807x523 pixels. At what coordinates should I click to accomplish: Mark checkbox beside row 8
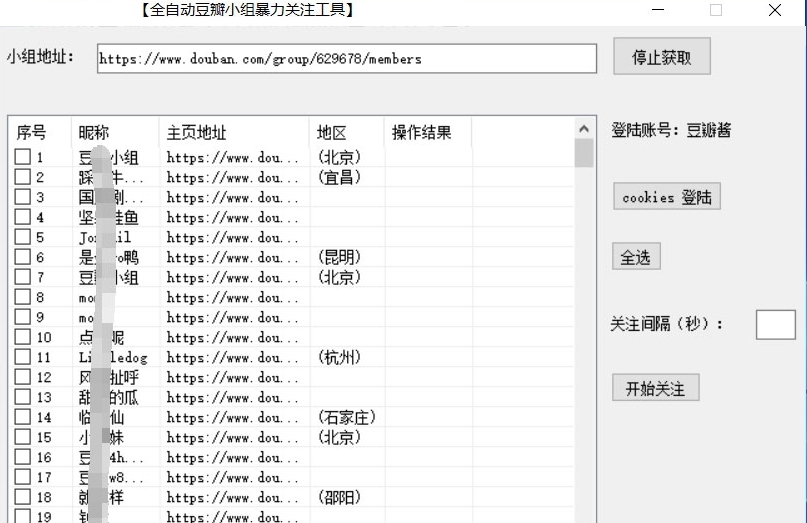[x=23, y=297]
